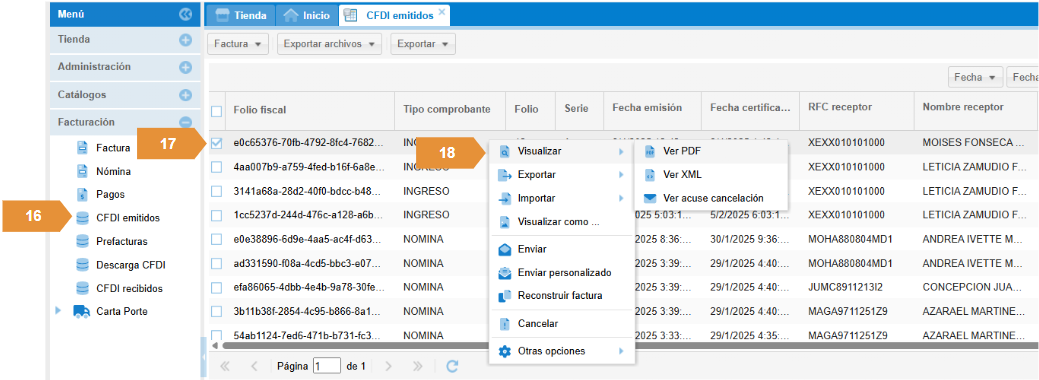Check the 3b11b38f nomina row checkbox
The image size is (1039, 380).
[217, 311]
